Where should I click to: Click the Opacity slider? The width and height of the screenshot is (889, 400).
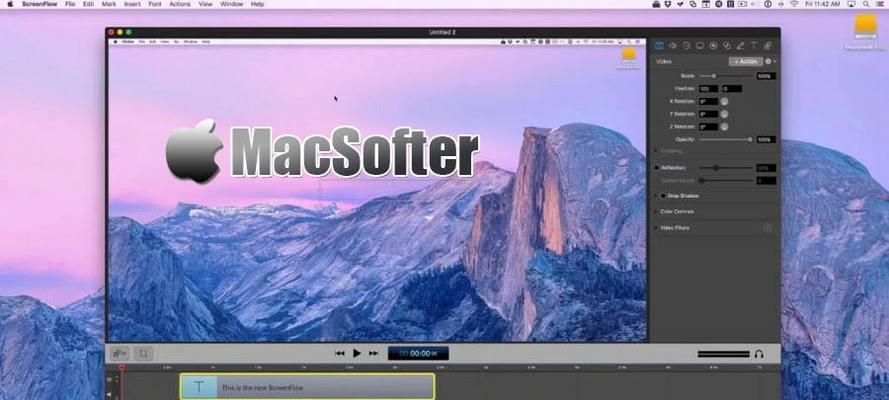point(725,139)
